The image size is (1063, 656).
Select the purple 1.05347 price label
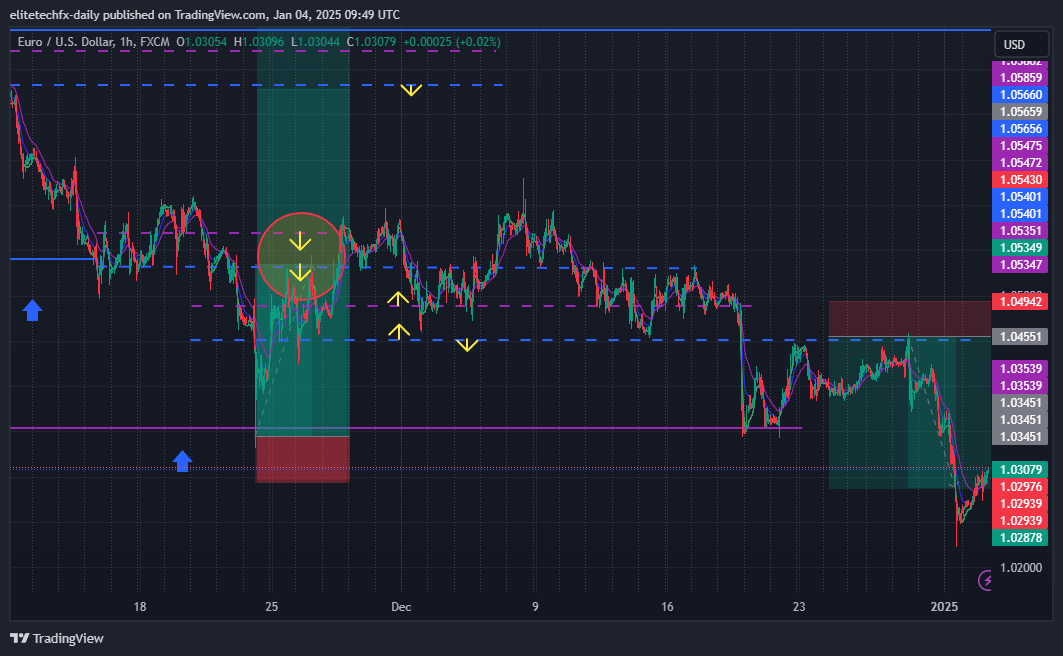click(1020, 264)
